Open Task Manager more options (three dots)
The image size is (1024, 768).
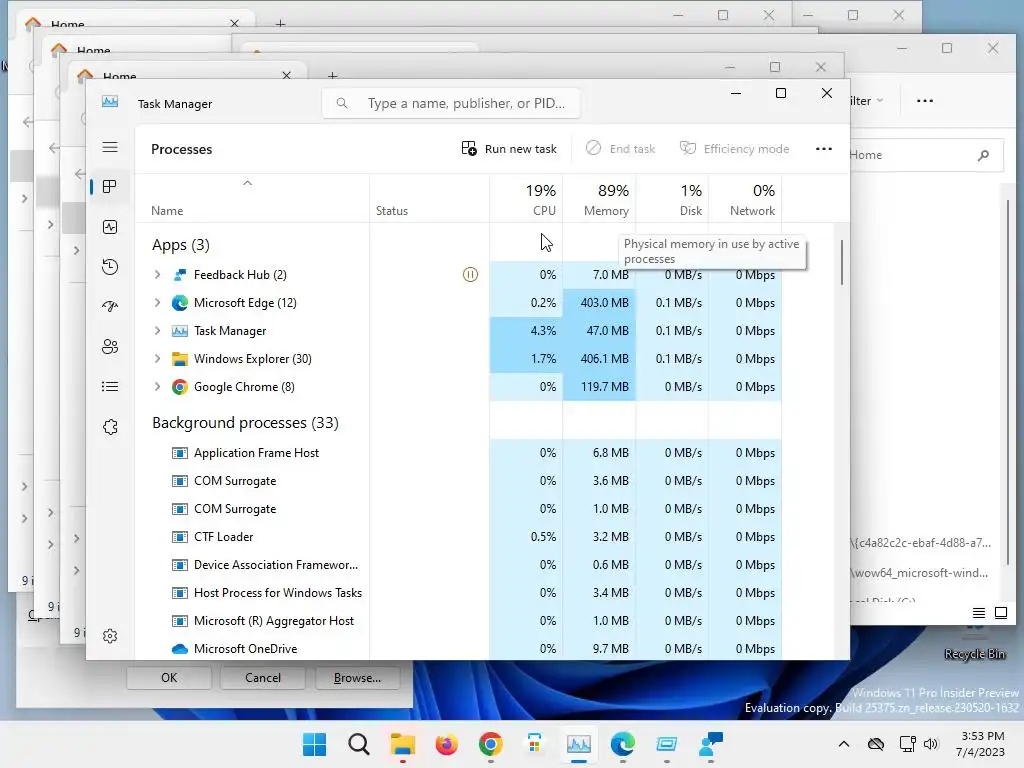(824, 149)
